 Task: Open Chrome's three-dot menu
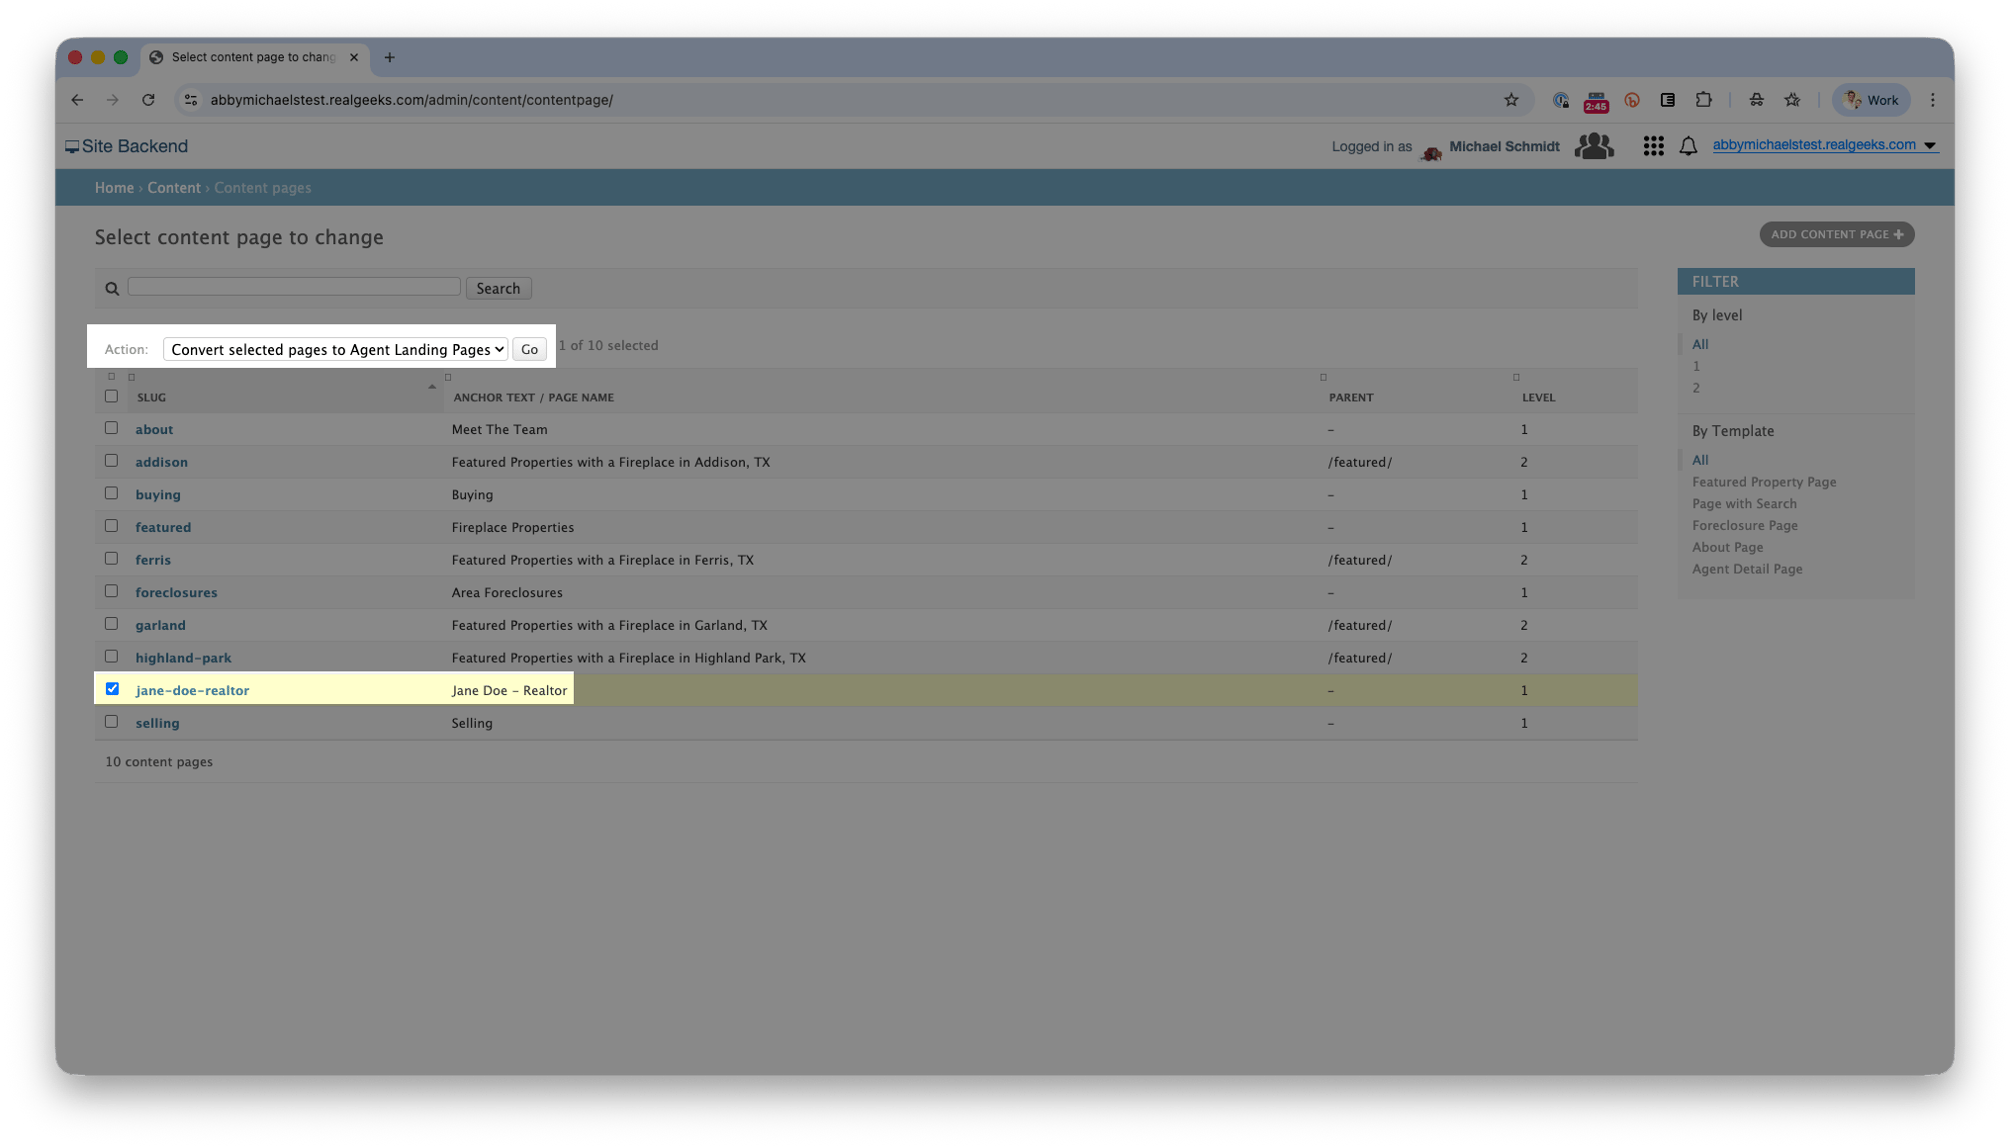pos(1932,100)
